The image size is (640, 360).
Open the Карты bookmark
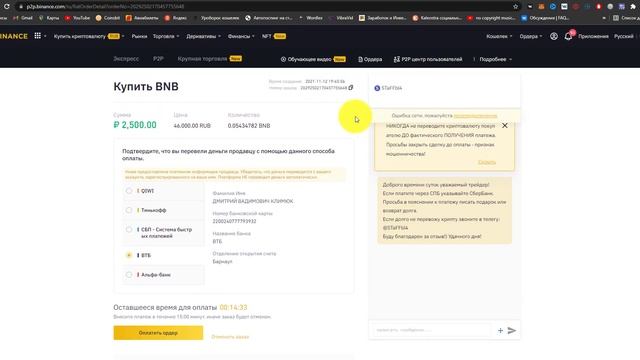49,18
